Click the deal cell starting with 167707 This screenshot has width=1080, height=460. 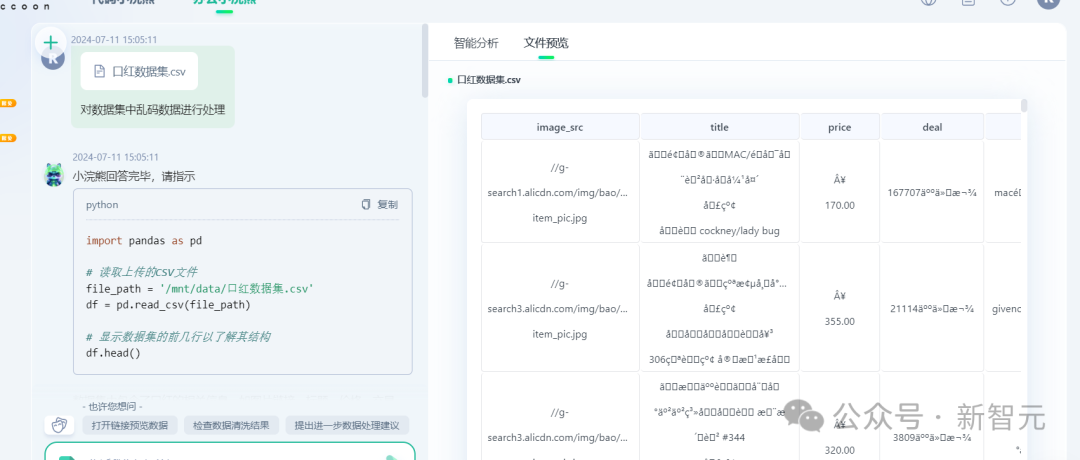[933, 192]
